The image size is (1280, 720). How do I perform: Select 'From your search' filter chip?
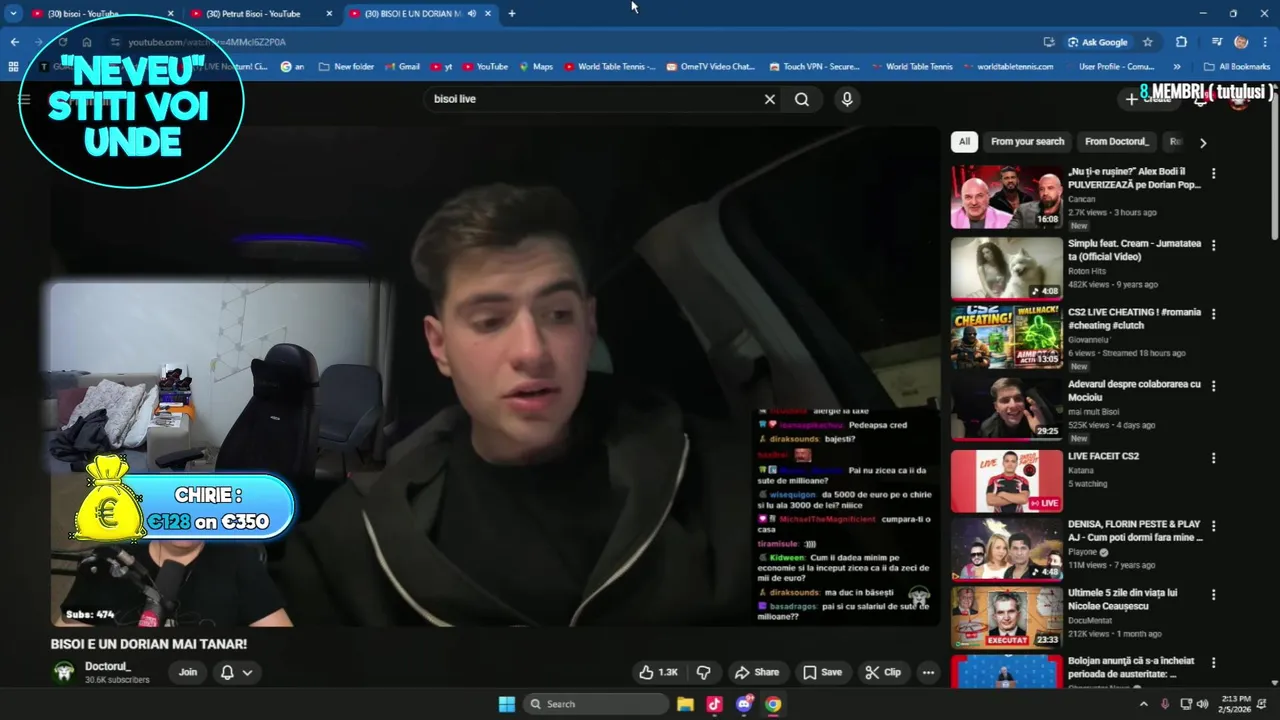(x=1027, y=142)
